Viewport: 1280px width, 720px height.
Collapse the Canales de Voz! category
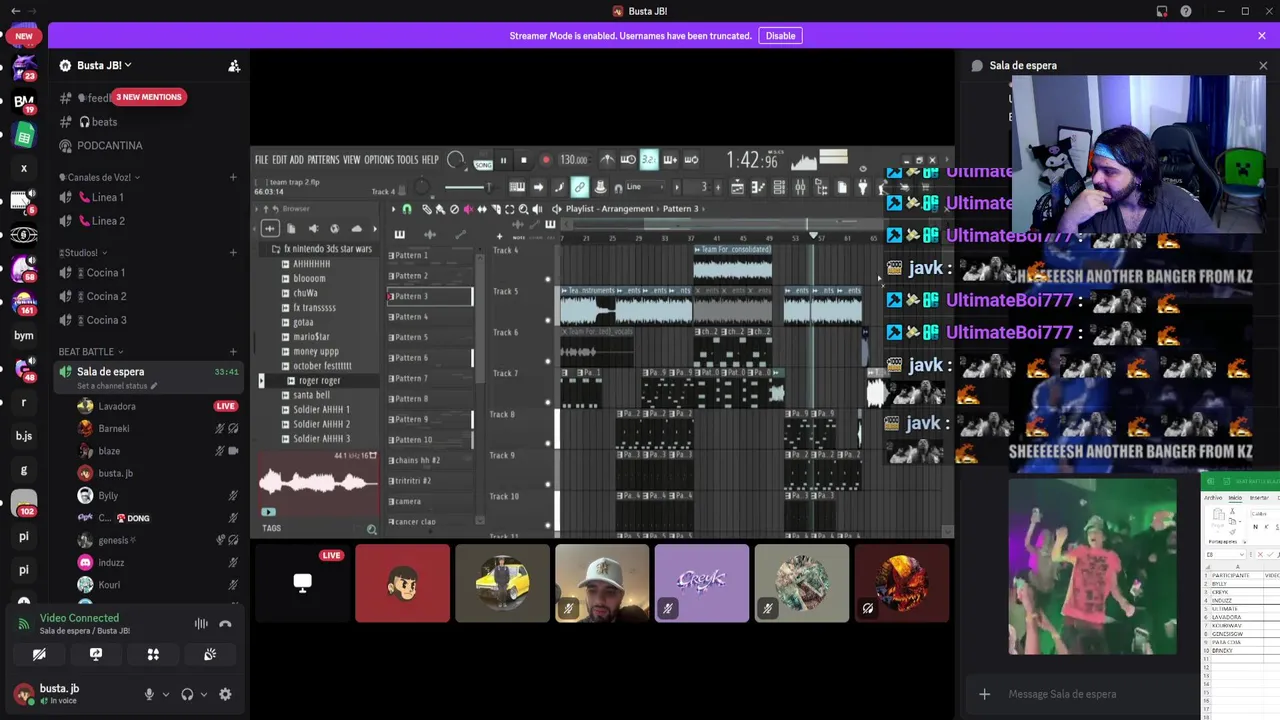(99, 177)
